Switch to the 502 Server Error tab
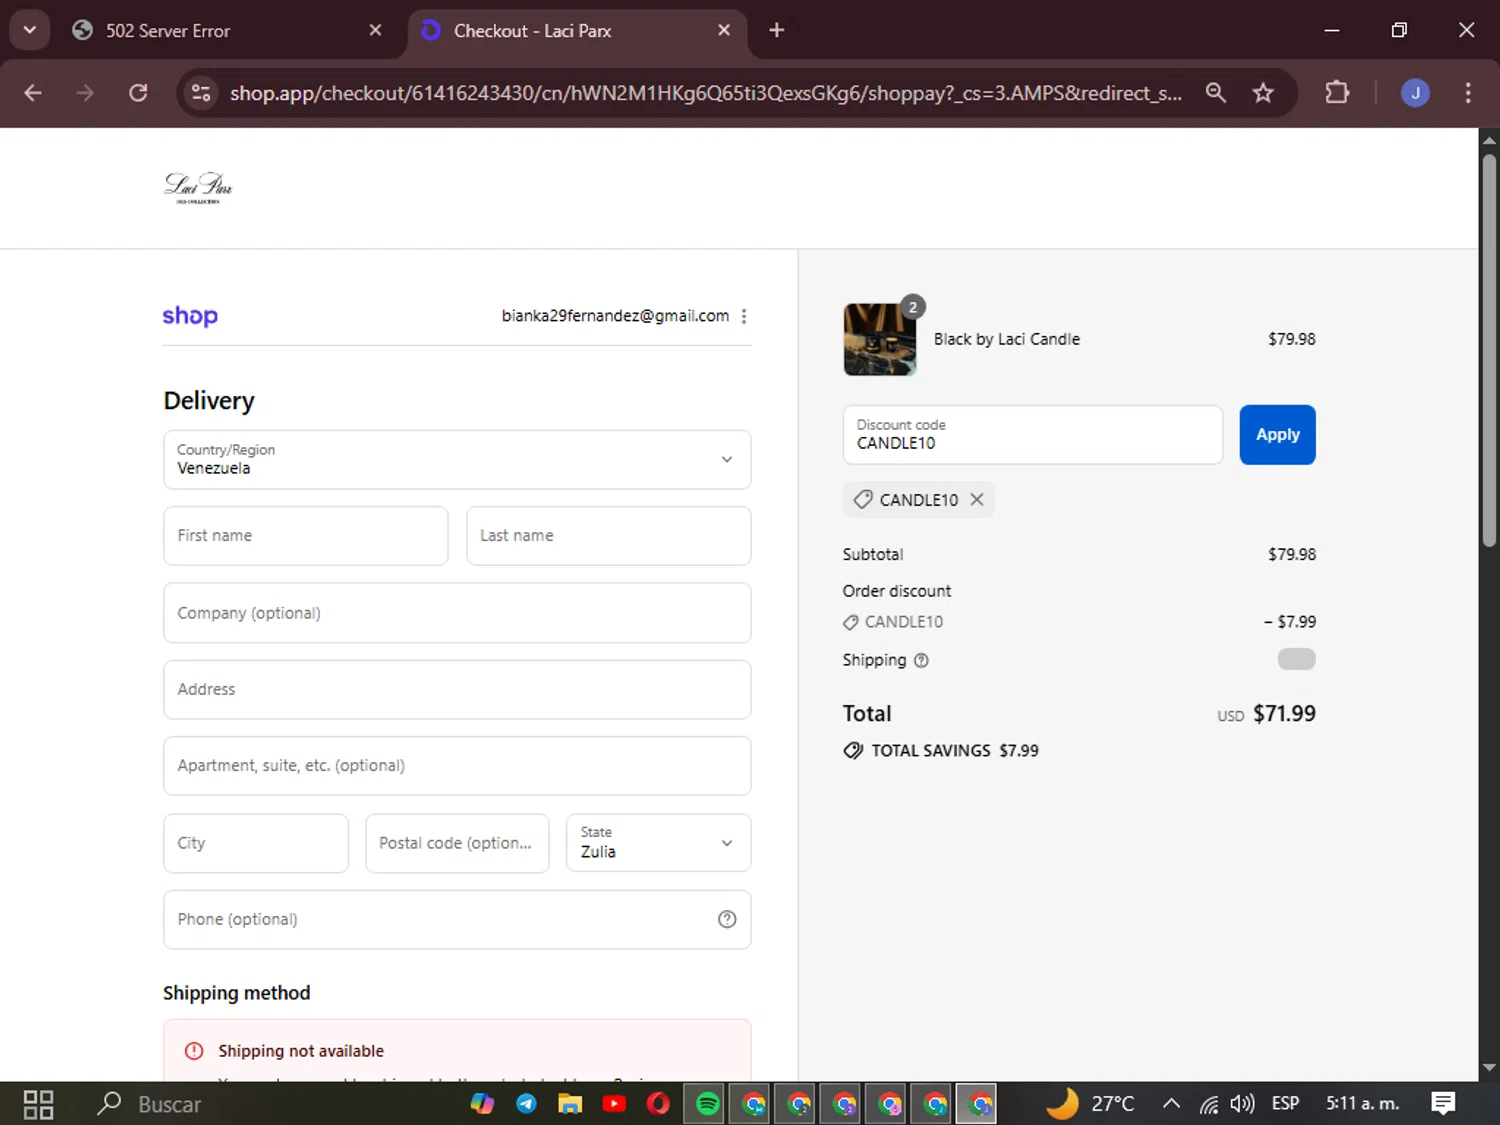The height and width of the screenshot is (1125, 1500). point(226,31)
